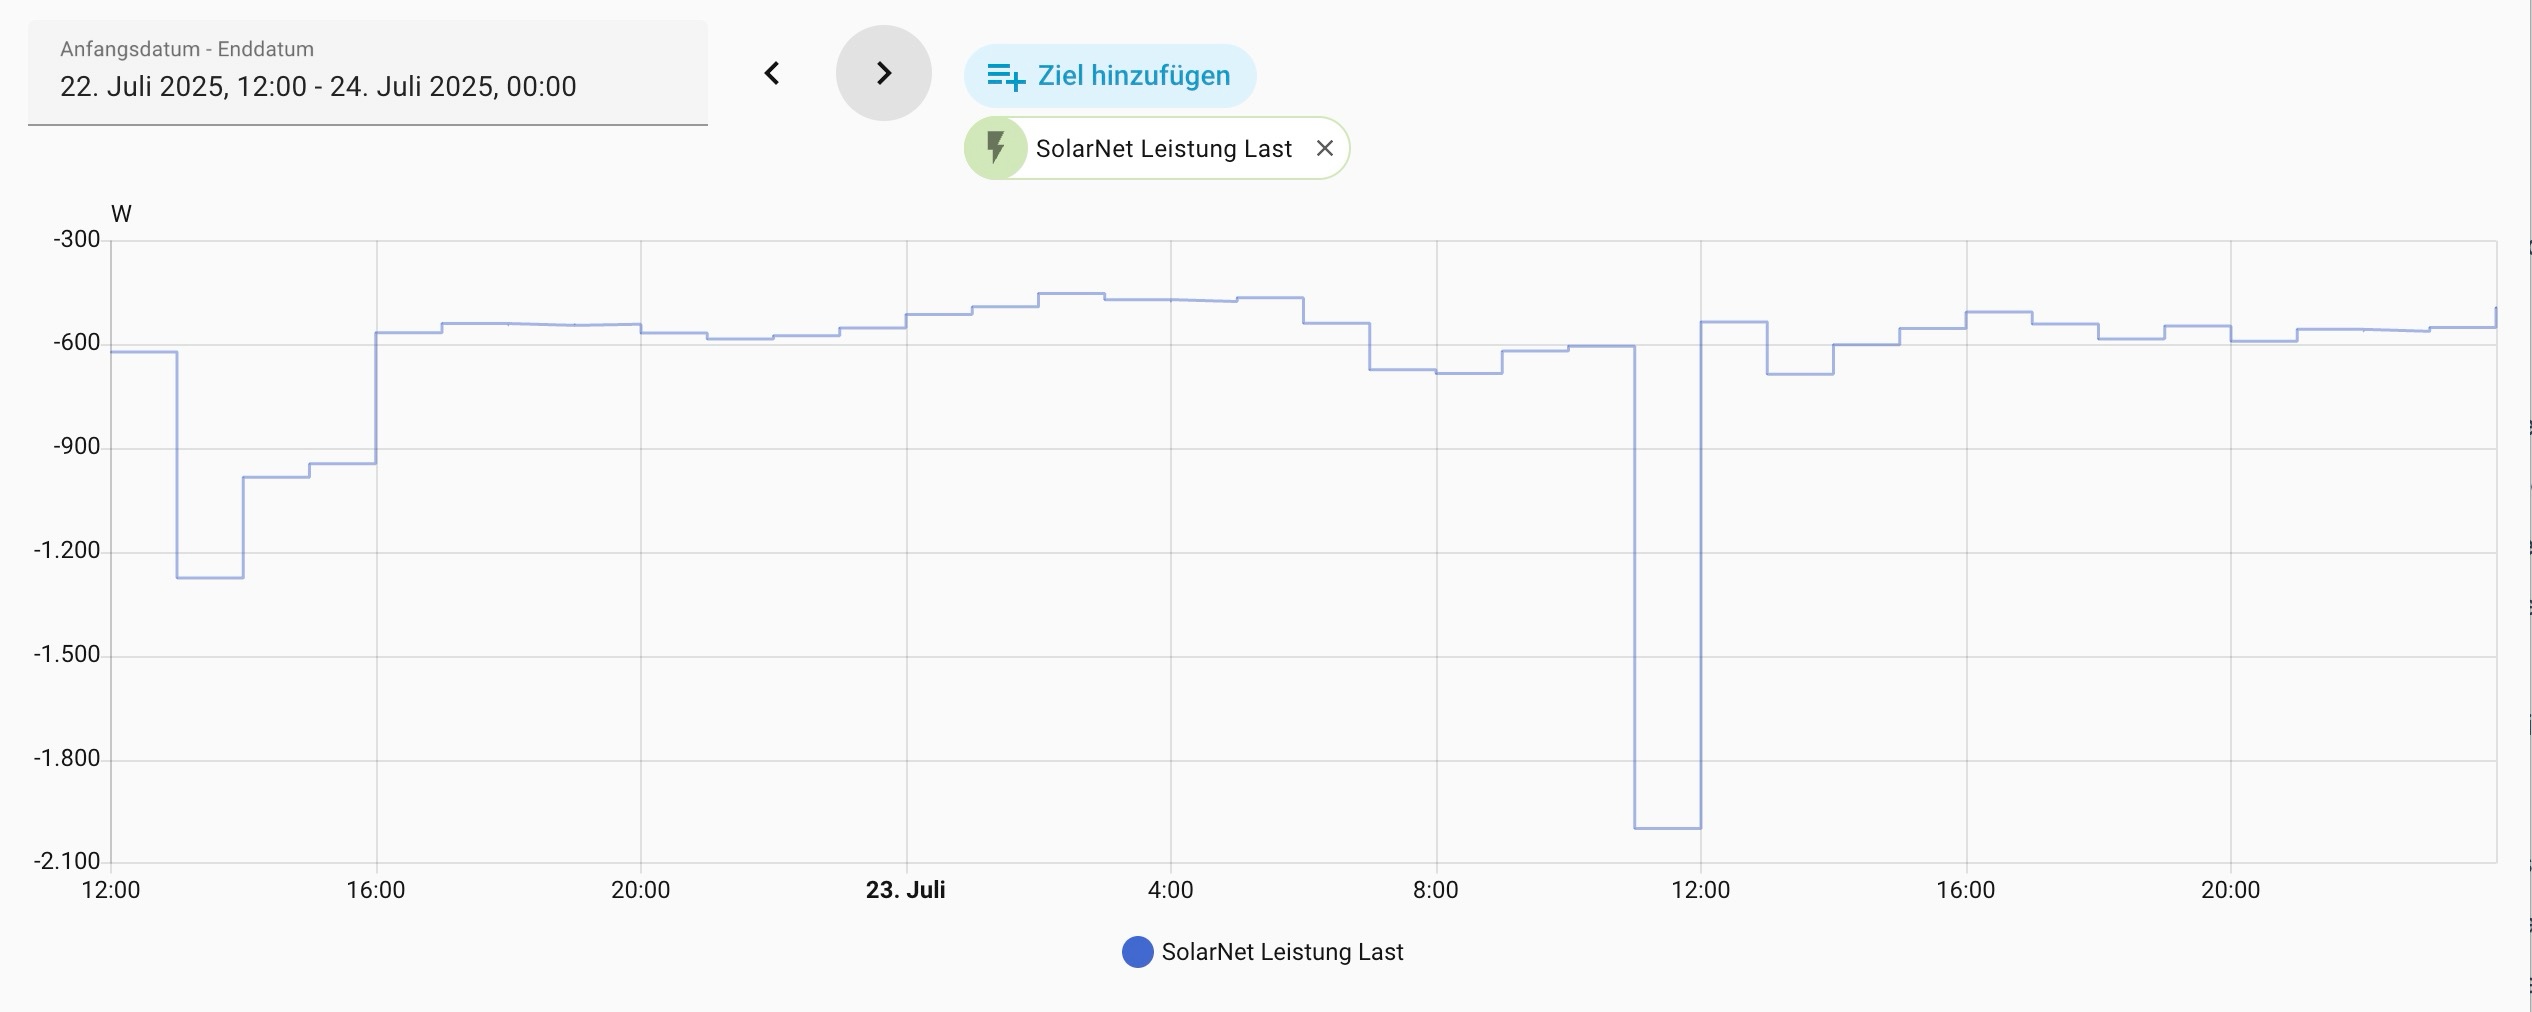Image resolution: width=2532 pixels, height=1012 pixels.
Task: Advance to the next date range
Action: click(883, 73)
